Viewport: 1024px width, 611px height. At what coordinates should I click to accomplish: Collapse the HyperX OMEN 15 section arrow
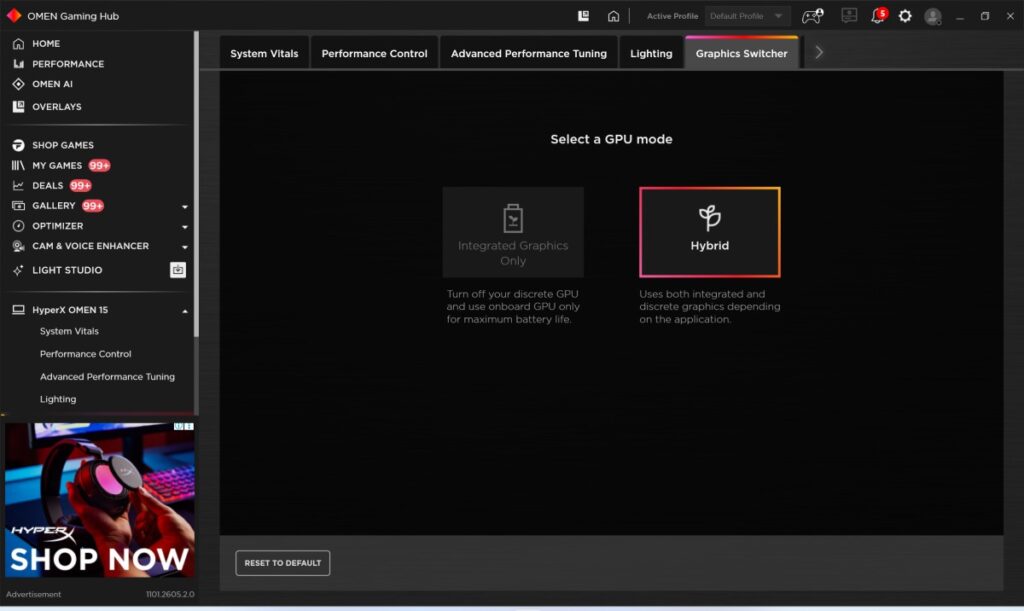click(x=185, y=311)
